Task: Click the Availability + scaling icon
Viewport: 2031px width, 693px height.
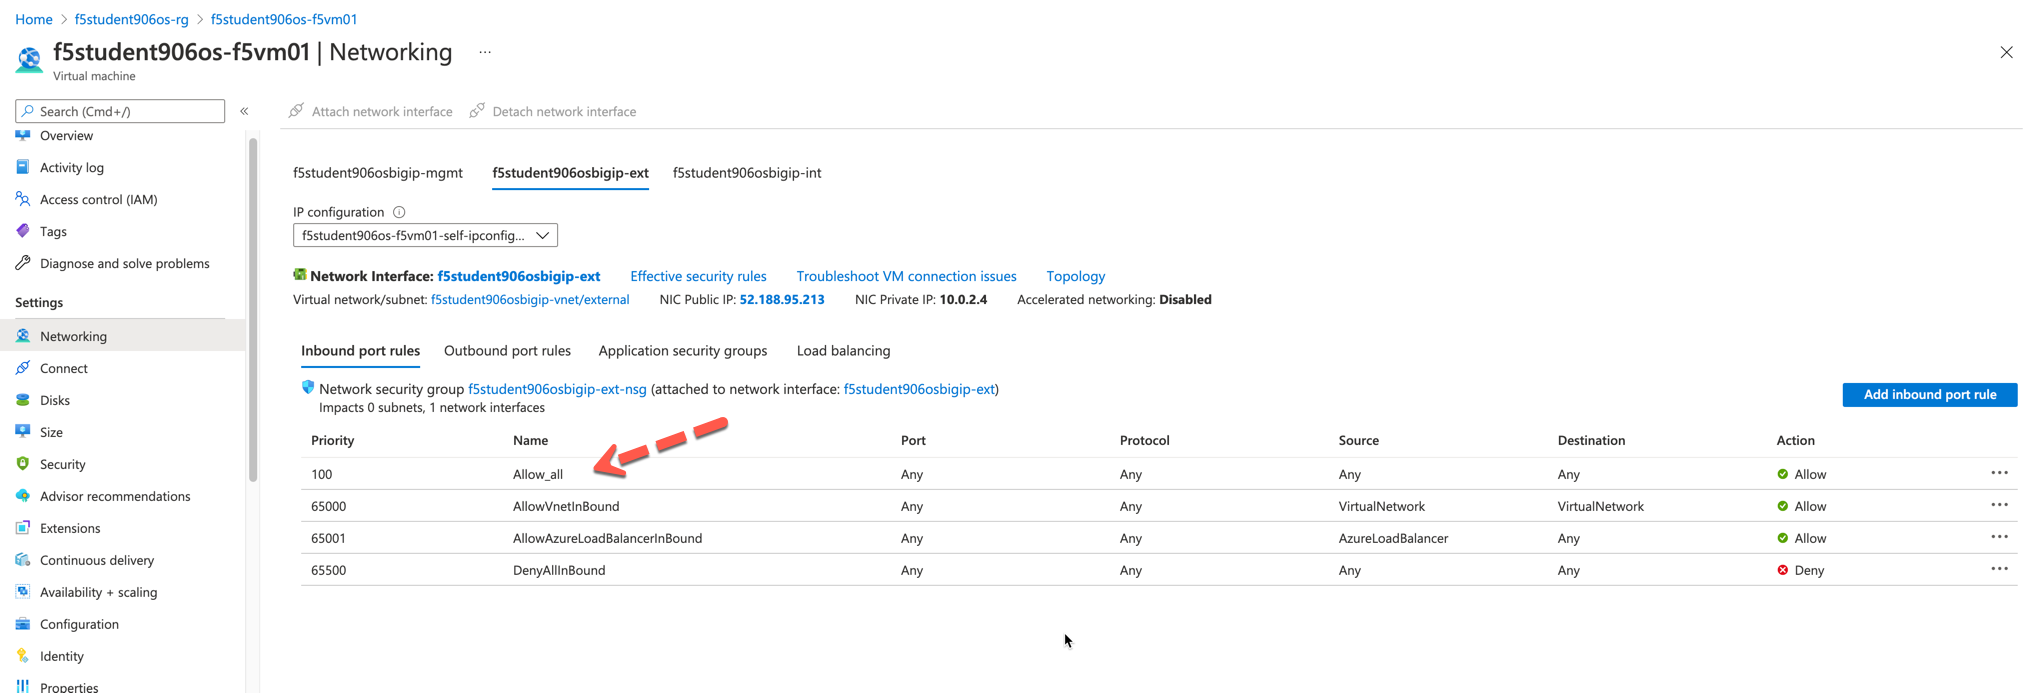Action: point(23,592)
